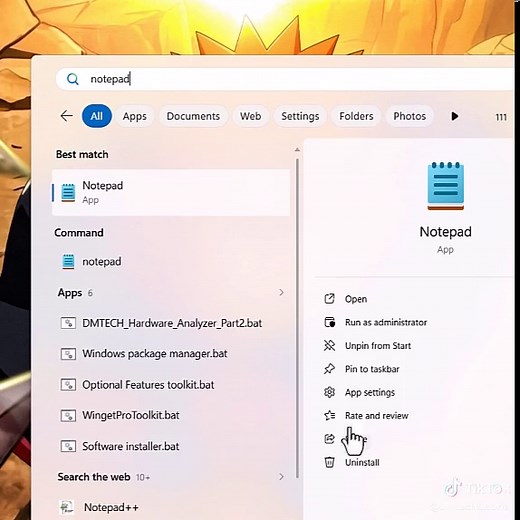
Task: Click the DMTECH_Hardware_Analyzer_Part2.bat file icon
Action: 68,323
